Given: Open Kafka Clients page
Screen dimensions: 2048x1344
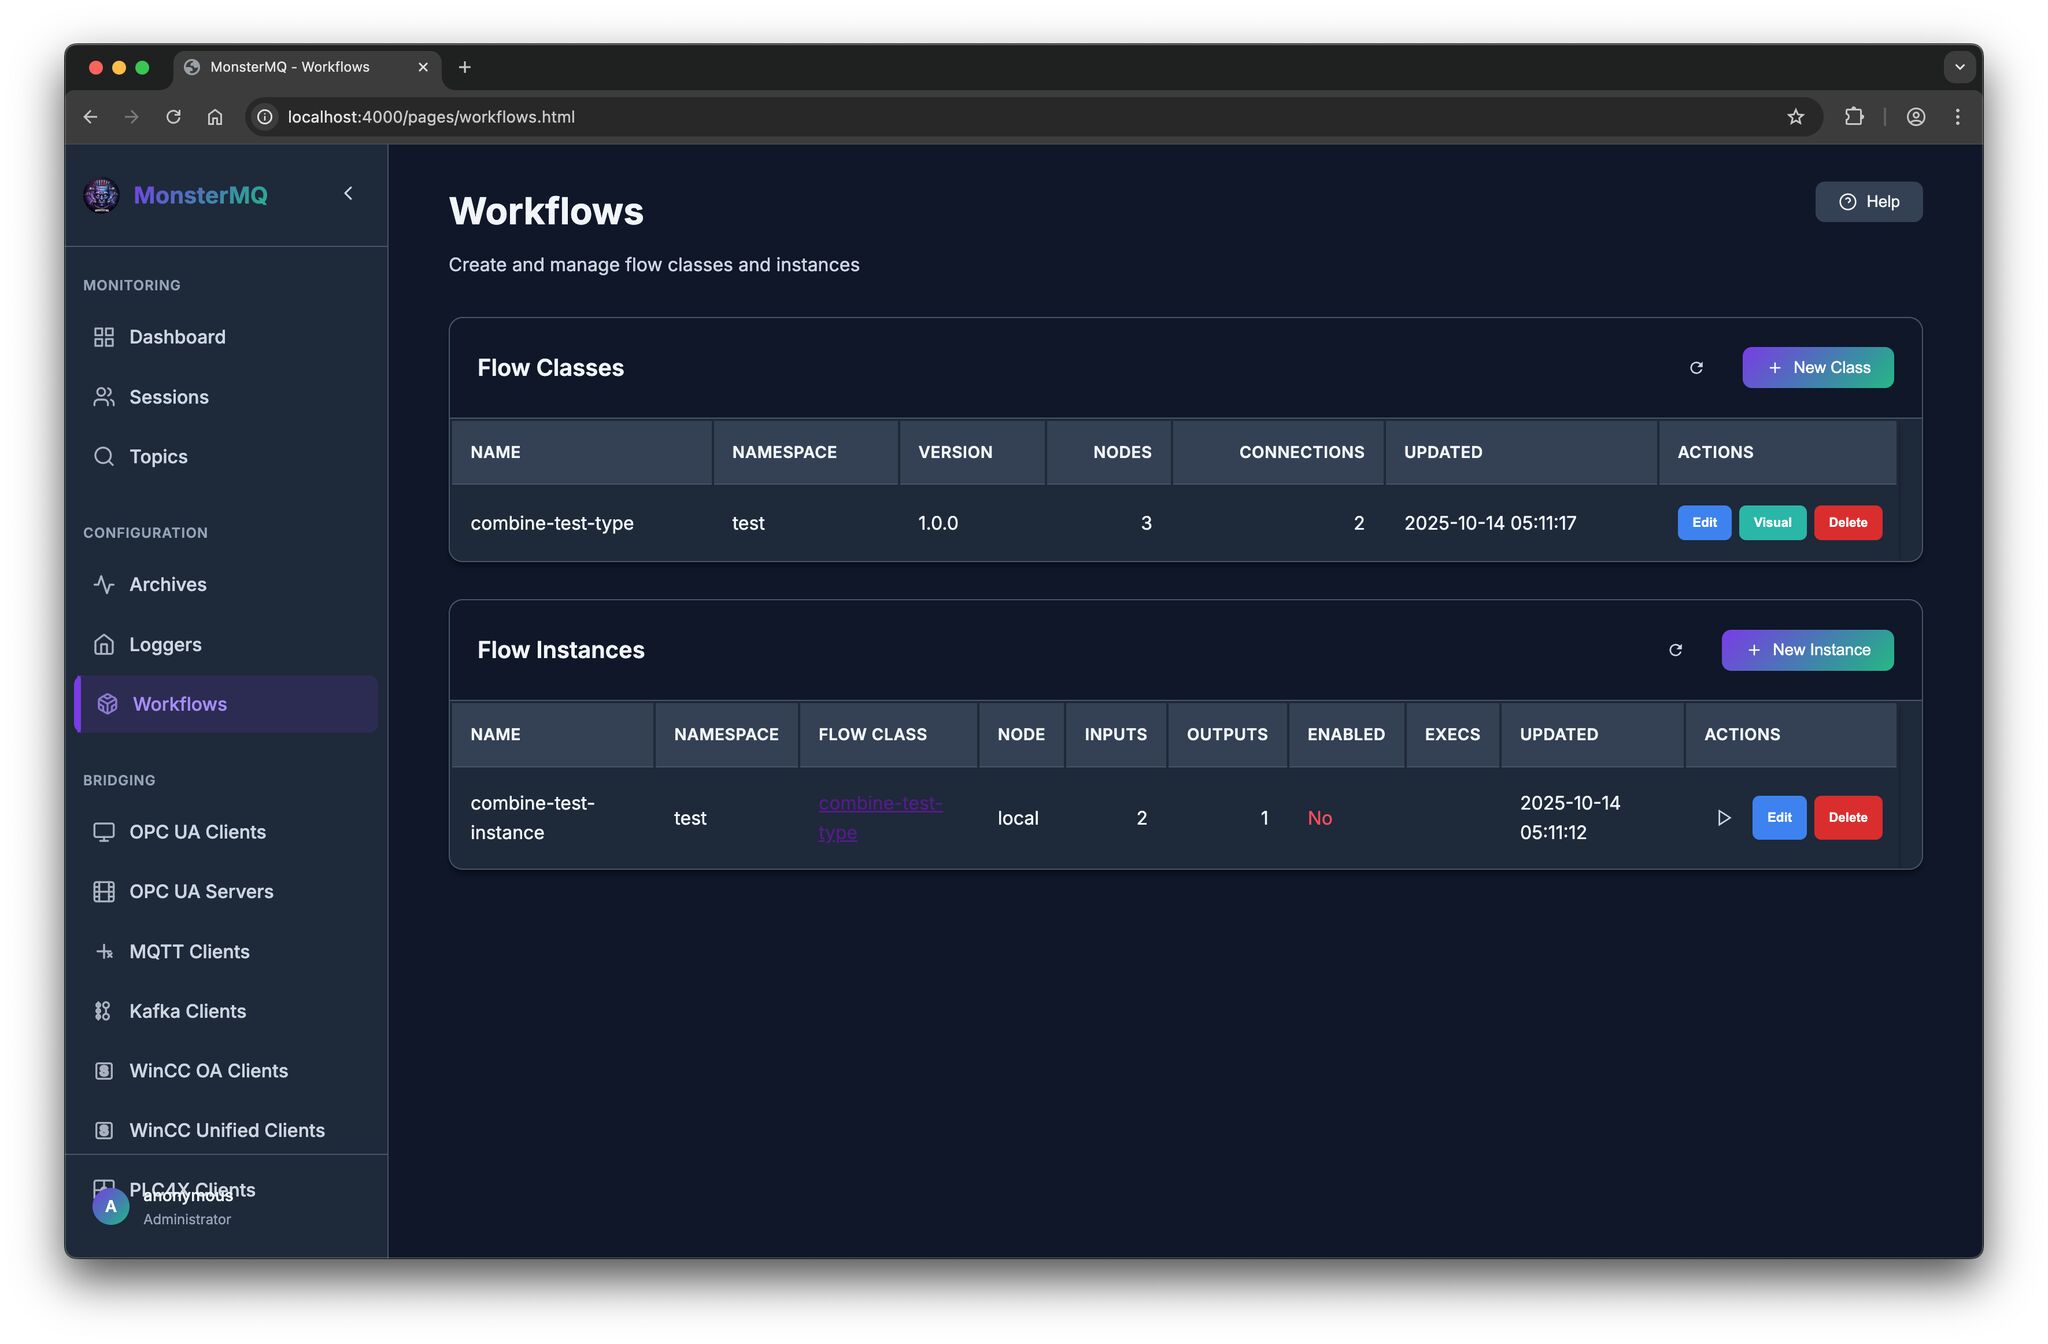Looking at the screenshot, I should pos(187,1011).
